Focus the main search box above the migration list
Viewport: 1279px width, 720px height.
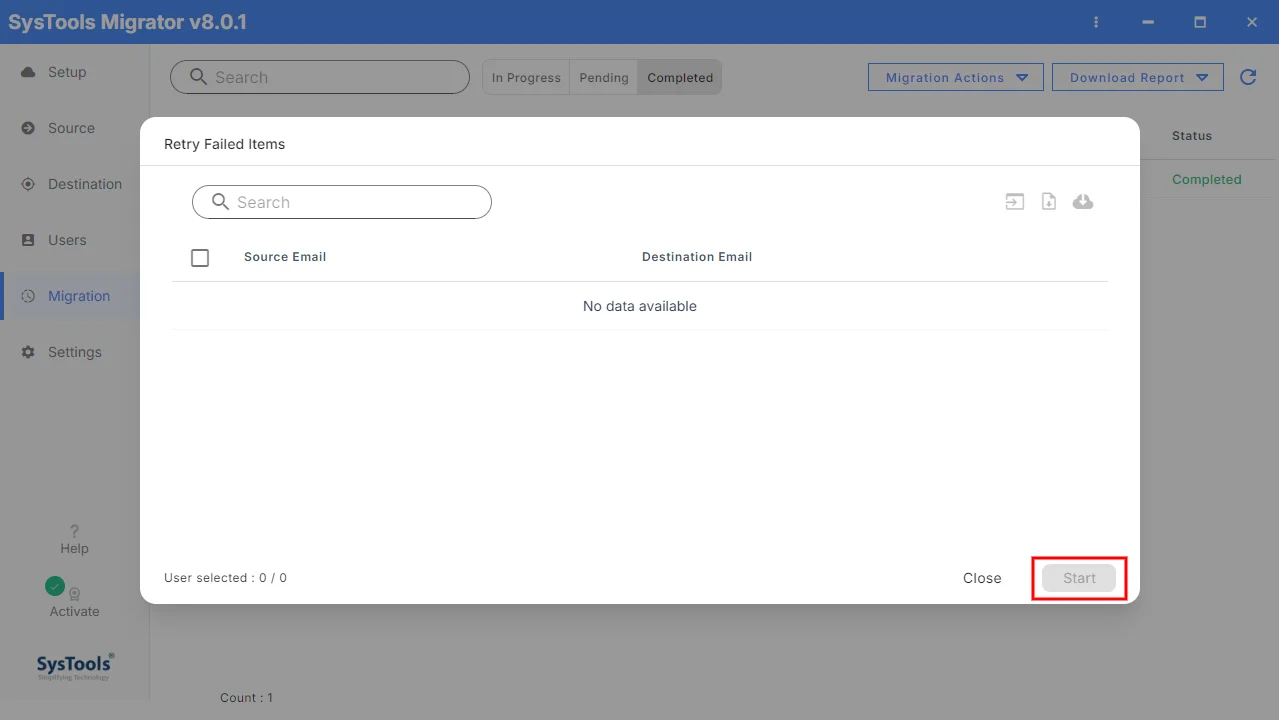(x=320, y=77)
